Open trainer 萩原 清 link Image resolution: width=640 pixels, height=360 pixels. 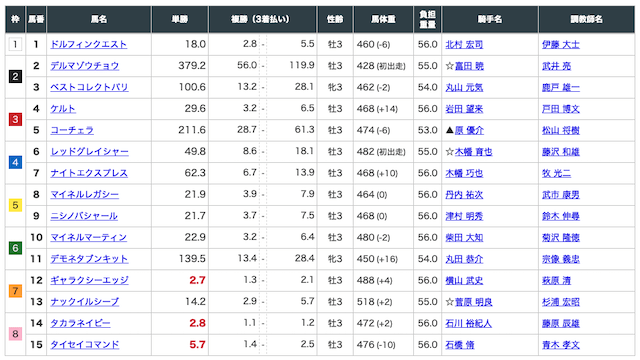(x=556, y=280)
